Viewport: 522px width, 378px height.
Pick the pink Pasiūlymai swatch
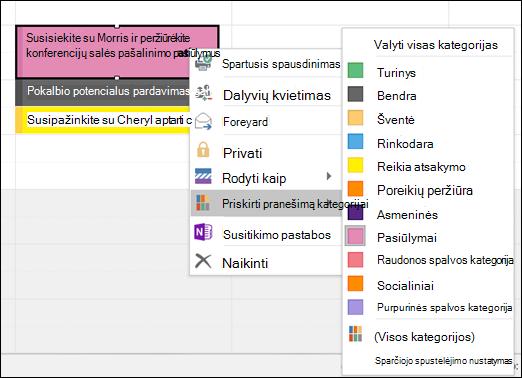coord(355,236)
